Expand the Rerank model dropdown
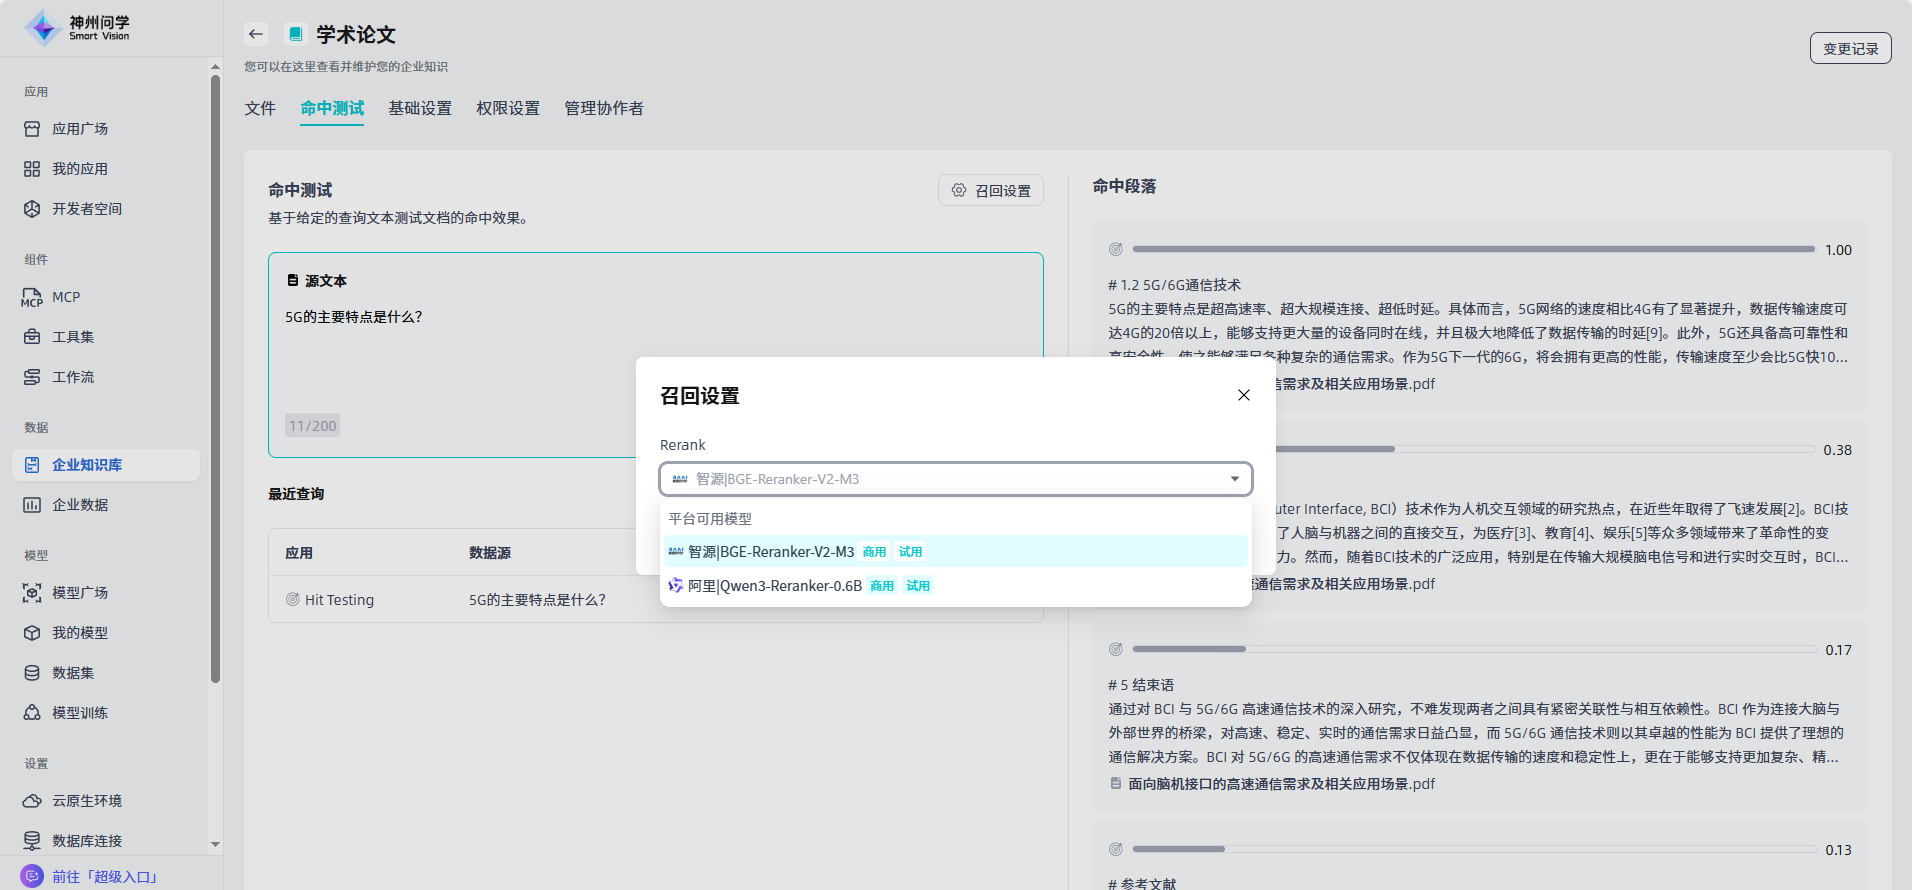The image size is (1912, 890). [955, 479]
